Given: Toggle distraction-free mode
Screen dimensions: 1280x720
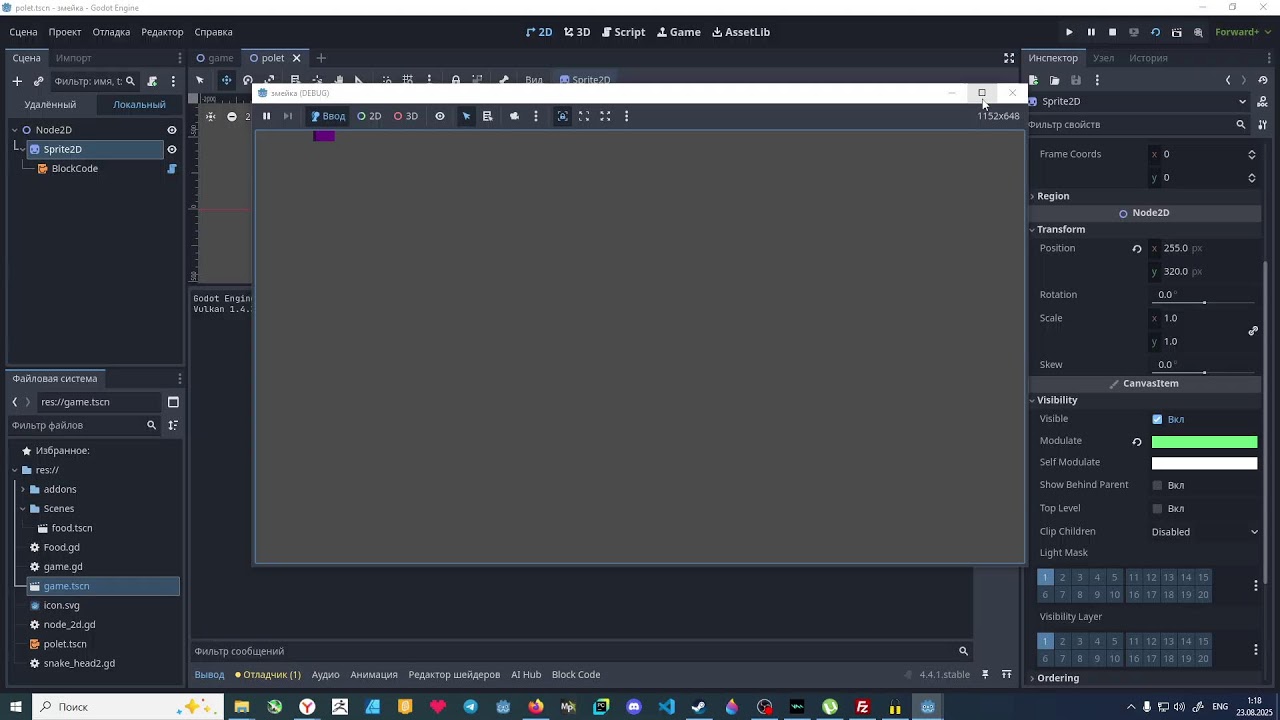Looking at the screenshot, I should pyautogui.click(x=1009, y=58).
